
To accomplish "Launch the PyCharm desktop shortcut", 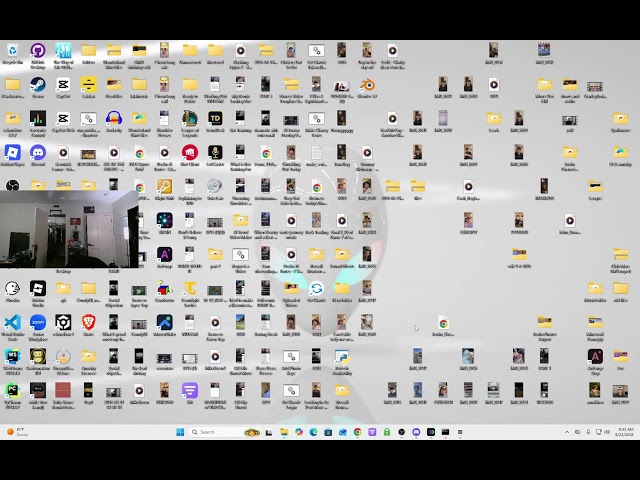I will 13,391.
